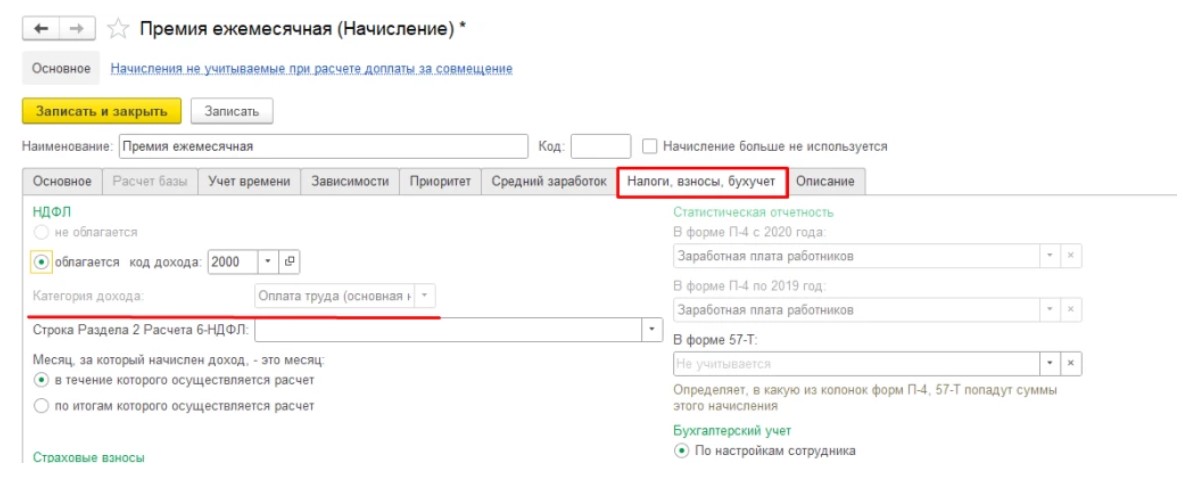Click the 'Записать и закрыть' button

pyautogui.click(x=101, y=111)
